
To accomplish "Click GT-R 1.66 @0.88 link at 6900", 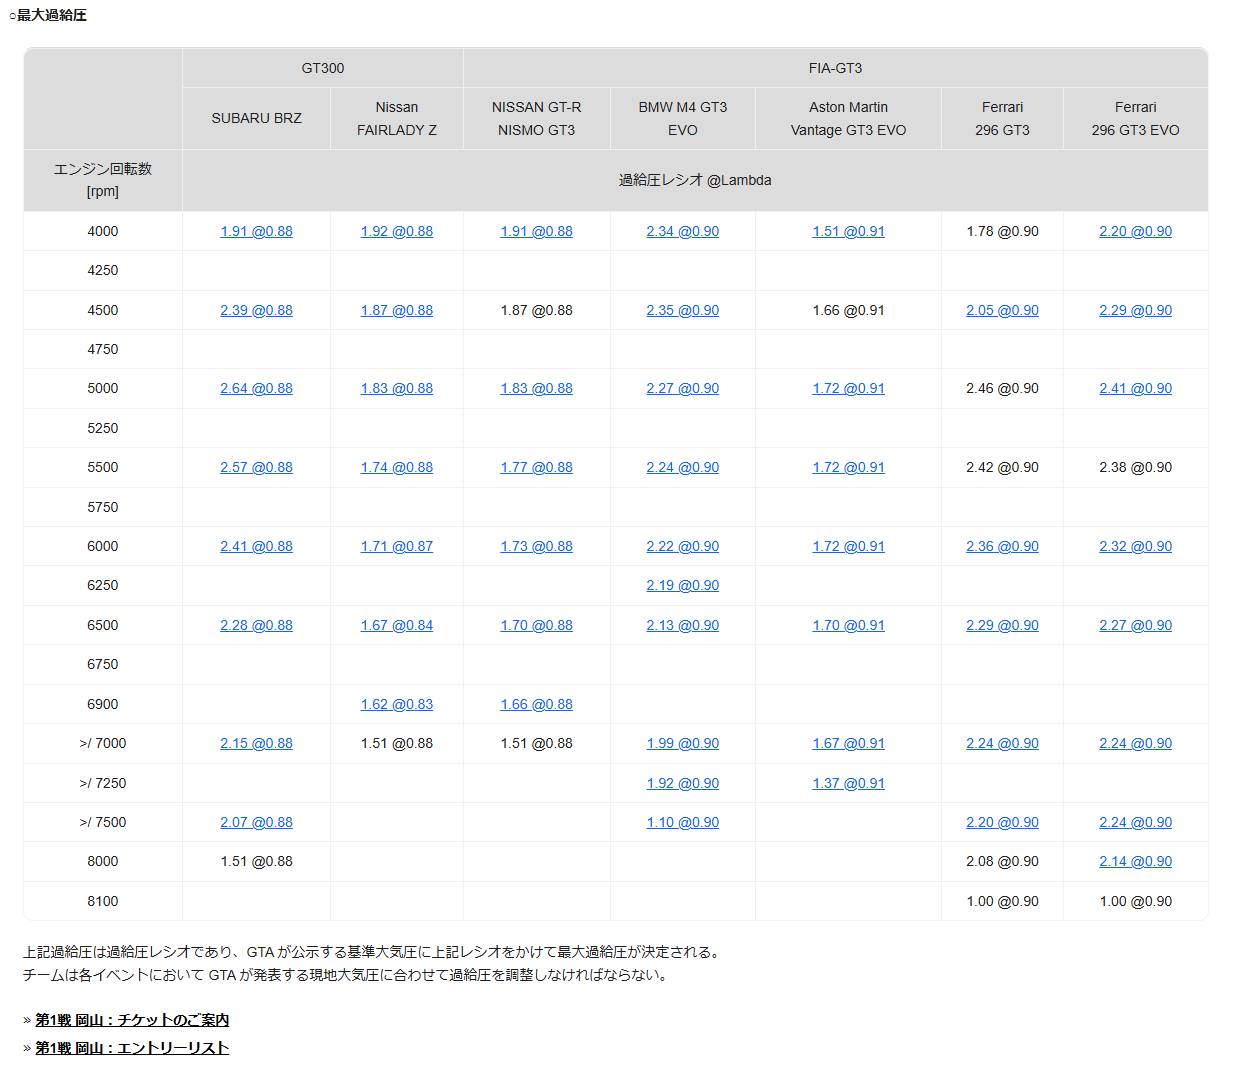I will (537, 704).
